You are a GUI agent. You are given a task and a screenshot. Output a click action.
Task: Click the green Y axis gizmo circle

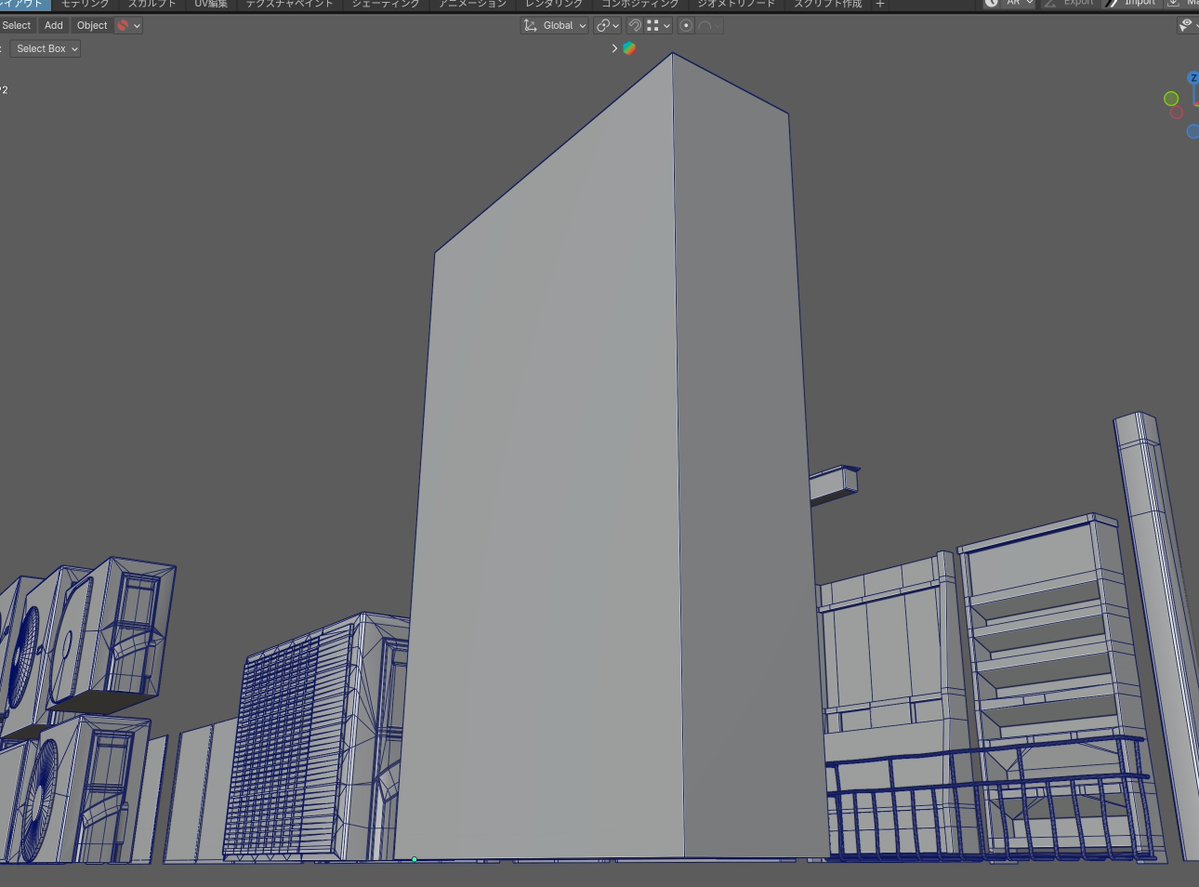1171,99
